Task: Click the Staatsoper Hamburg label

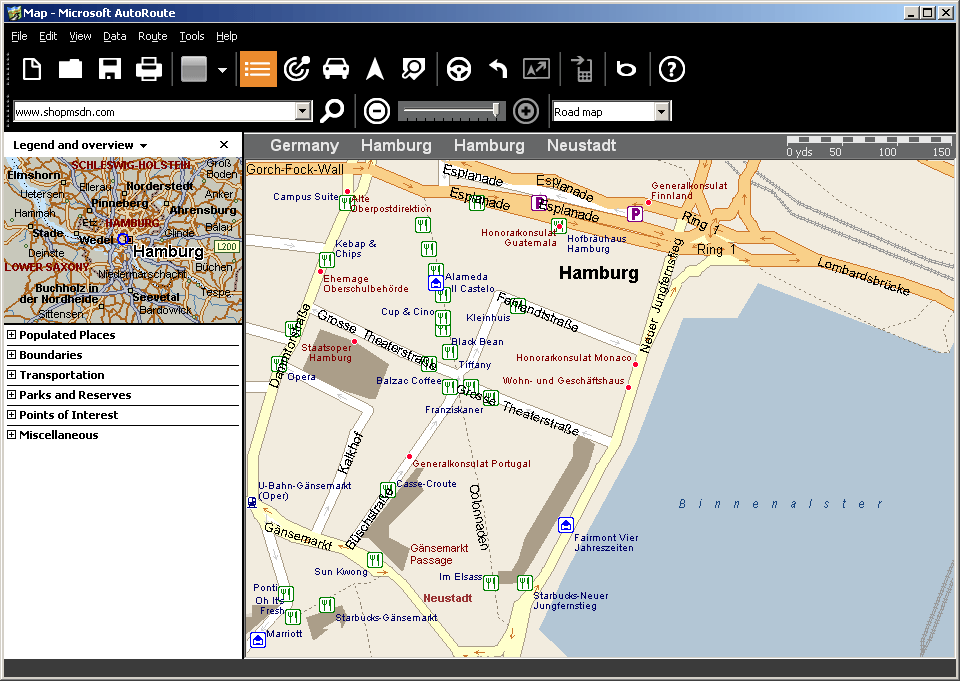Action: 327,353
